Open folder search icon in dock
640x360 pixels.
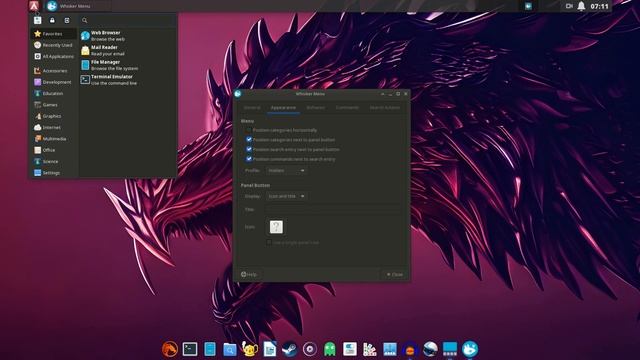tap(230, 349)
